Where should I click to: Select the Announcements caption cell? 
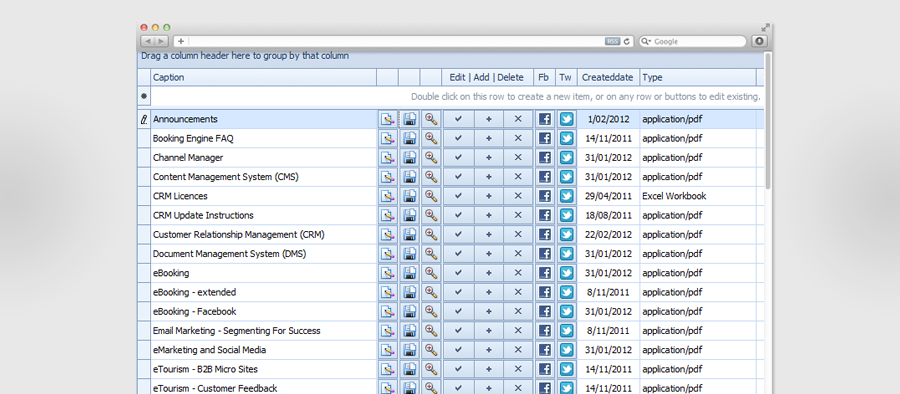263,119
